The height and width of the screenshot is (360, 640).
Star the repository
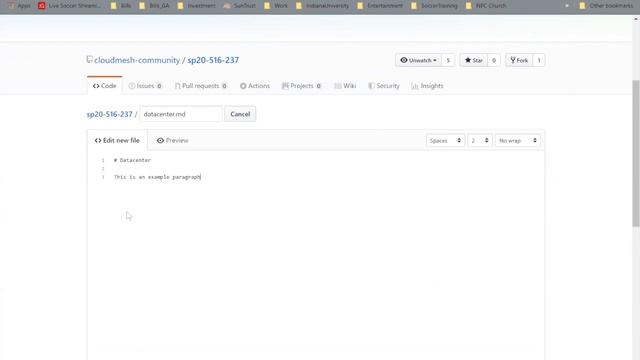[x=473, y=60]
